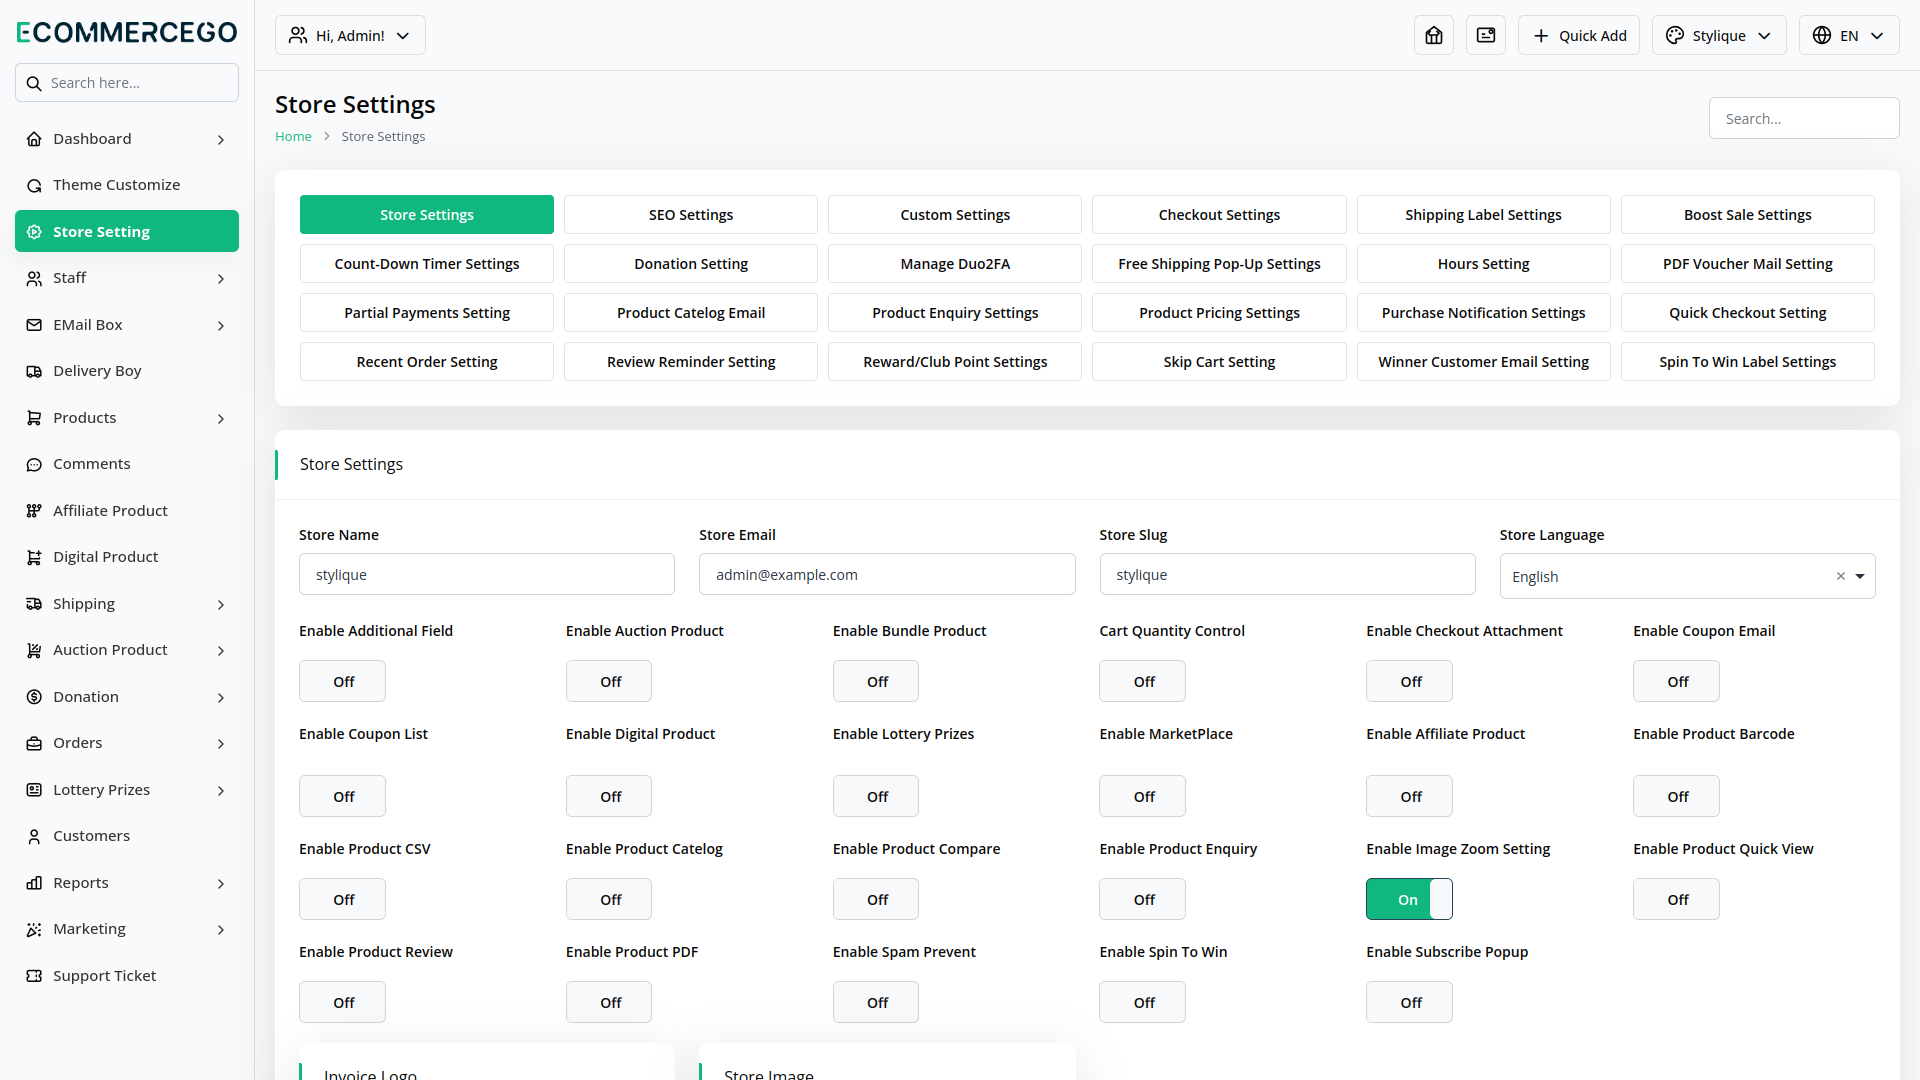This screenshot has height=1080, width=1920.
Task: Clear the Store Language selection (x)
Action: [1840, 576]
